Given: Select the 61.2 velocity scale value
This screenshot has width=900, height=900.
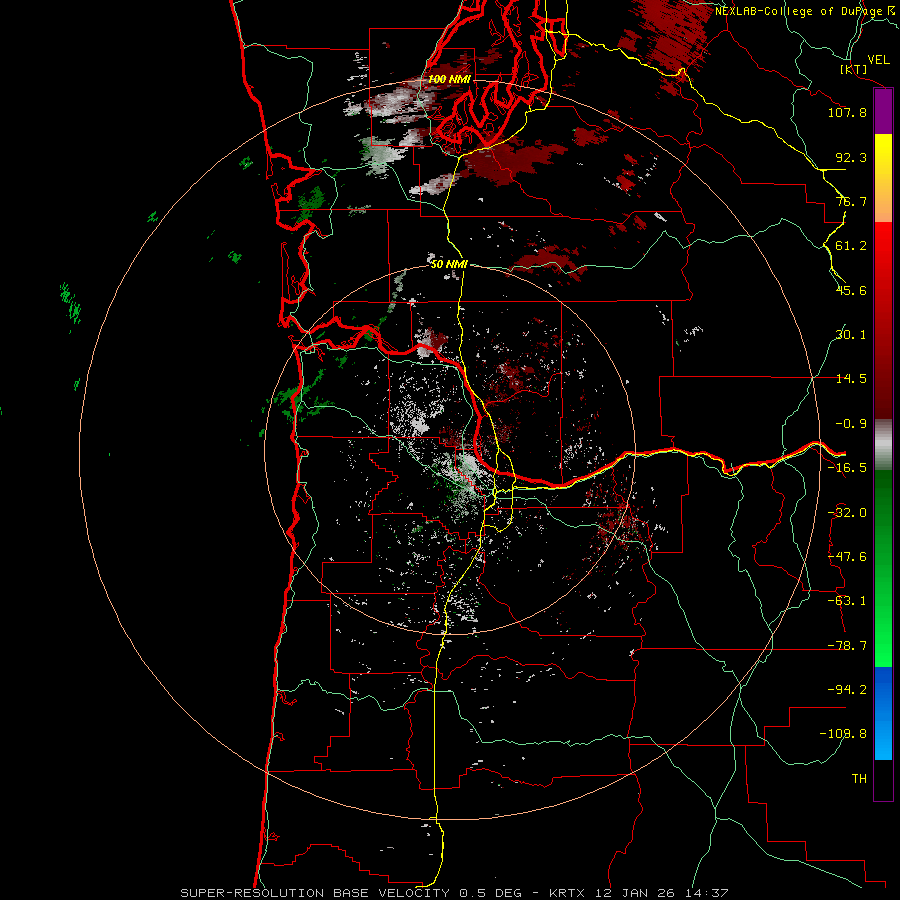Looking at the screenshot, I should 851,246.
